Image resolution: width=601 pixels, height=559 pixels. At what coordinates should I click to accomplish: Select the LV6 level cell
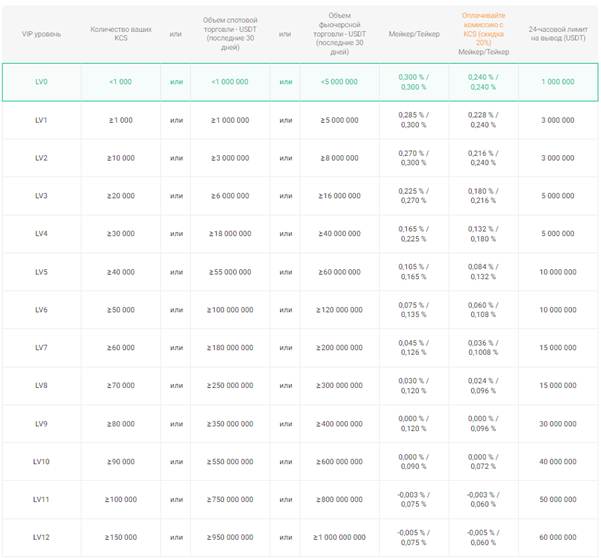[x=41, y=310]
